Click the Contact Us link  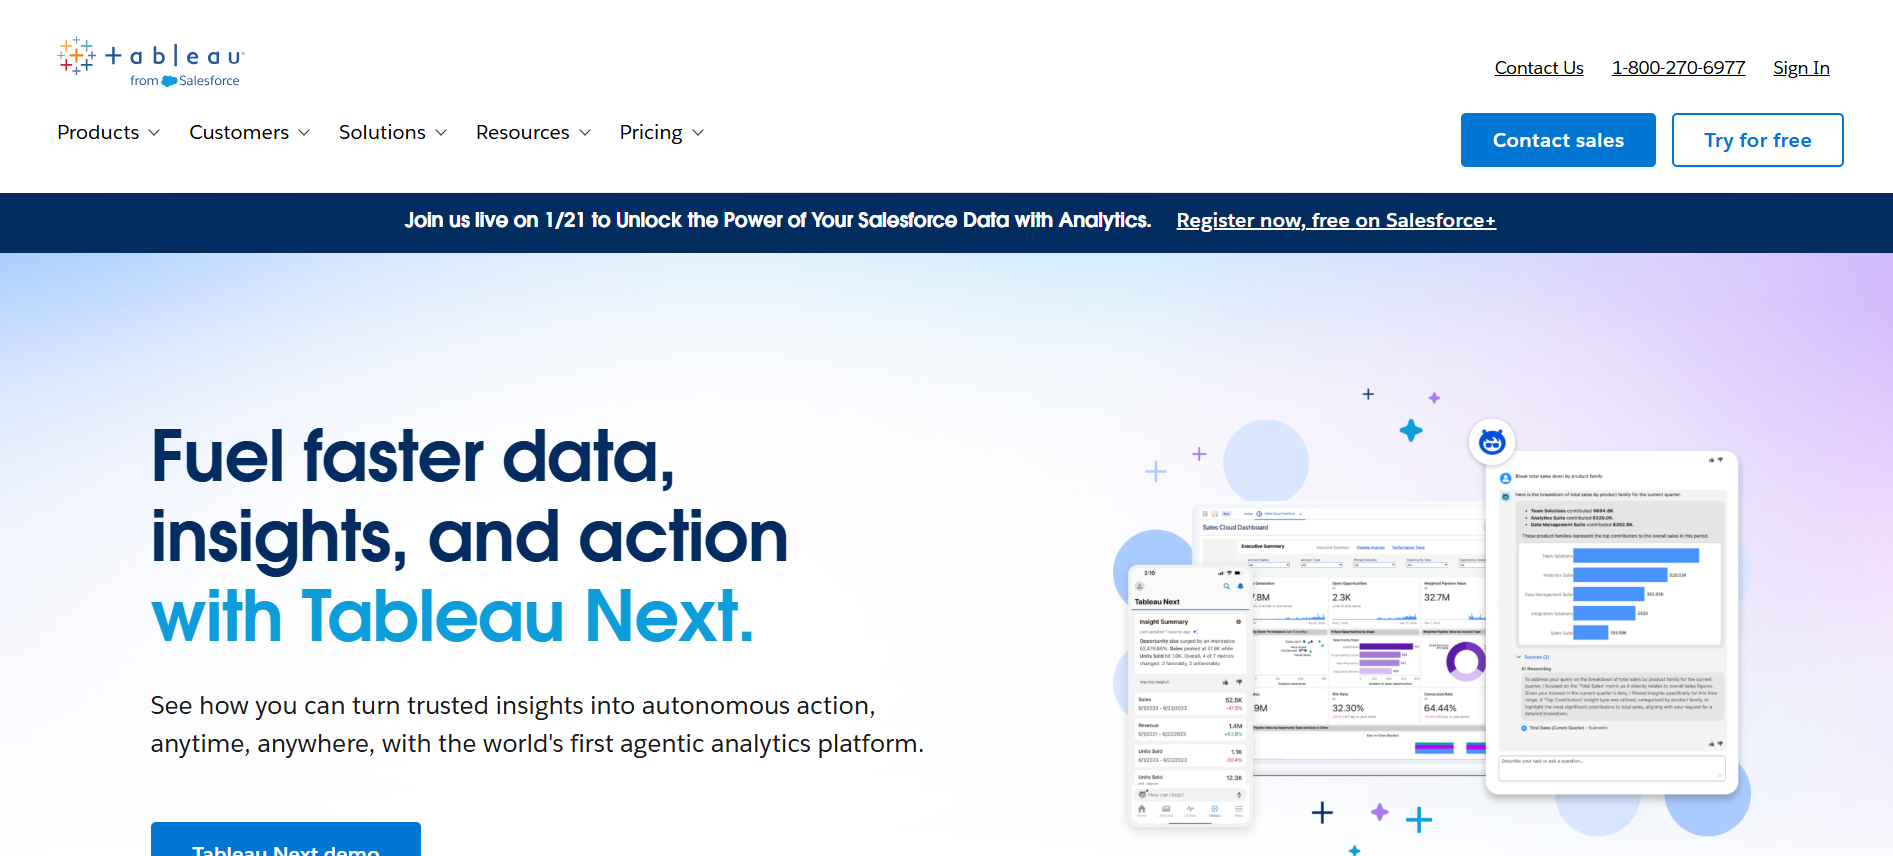(1539, 68)
